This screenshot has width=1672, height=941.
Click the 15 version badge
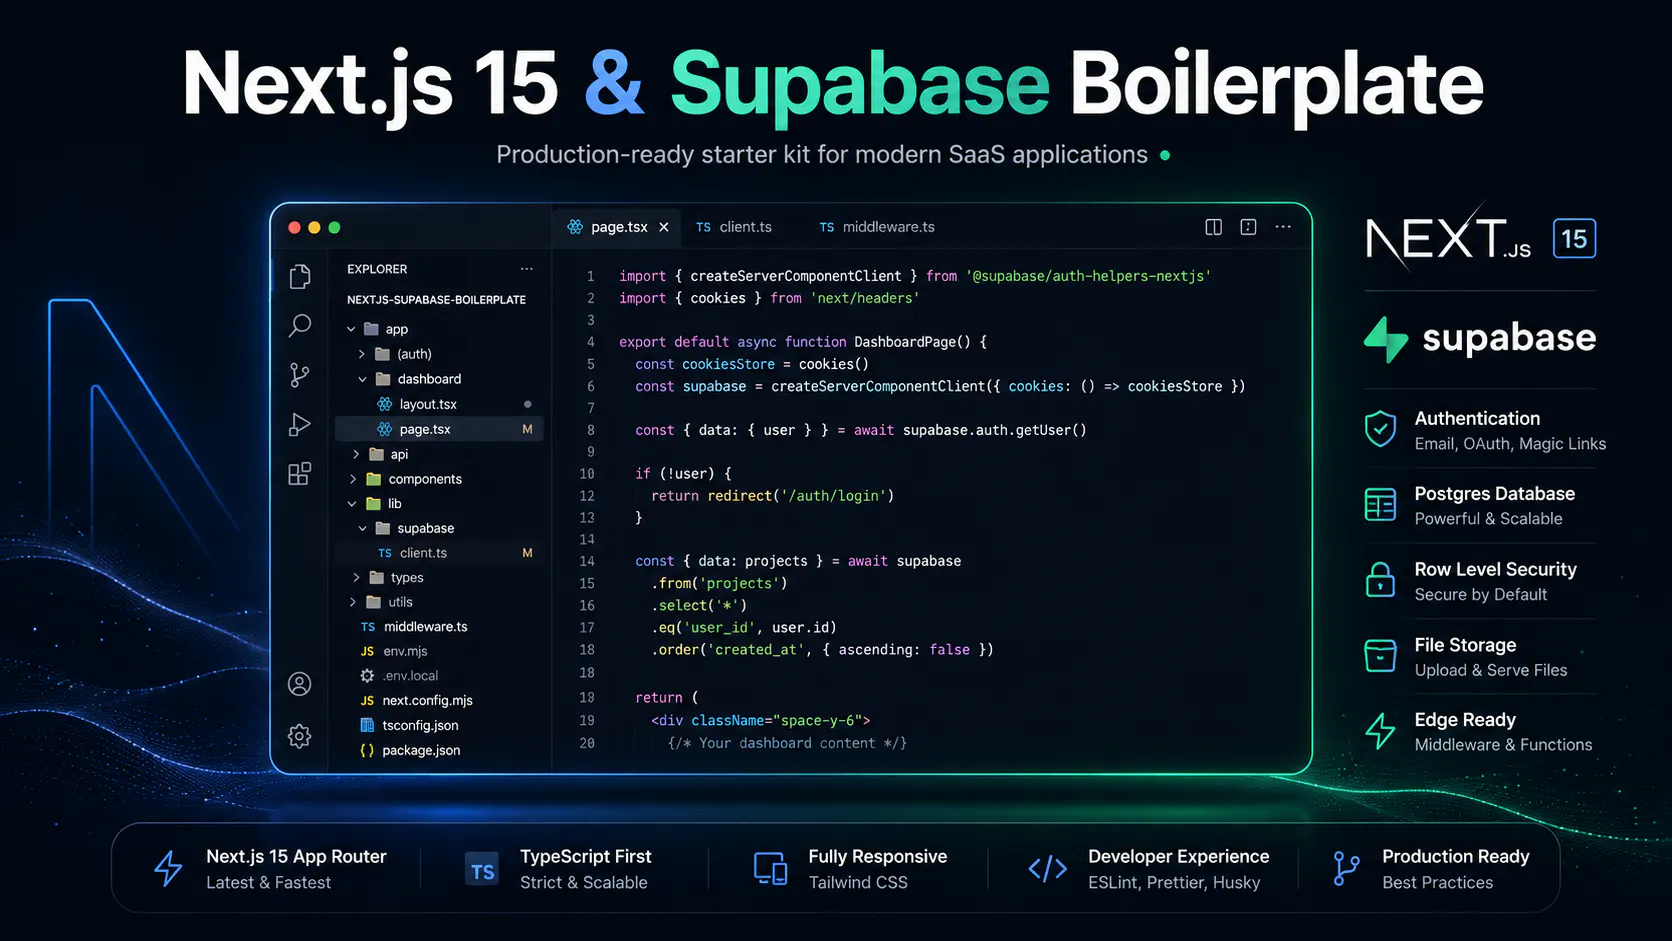1574,239
